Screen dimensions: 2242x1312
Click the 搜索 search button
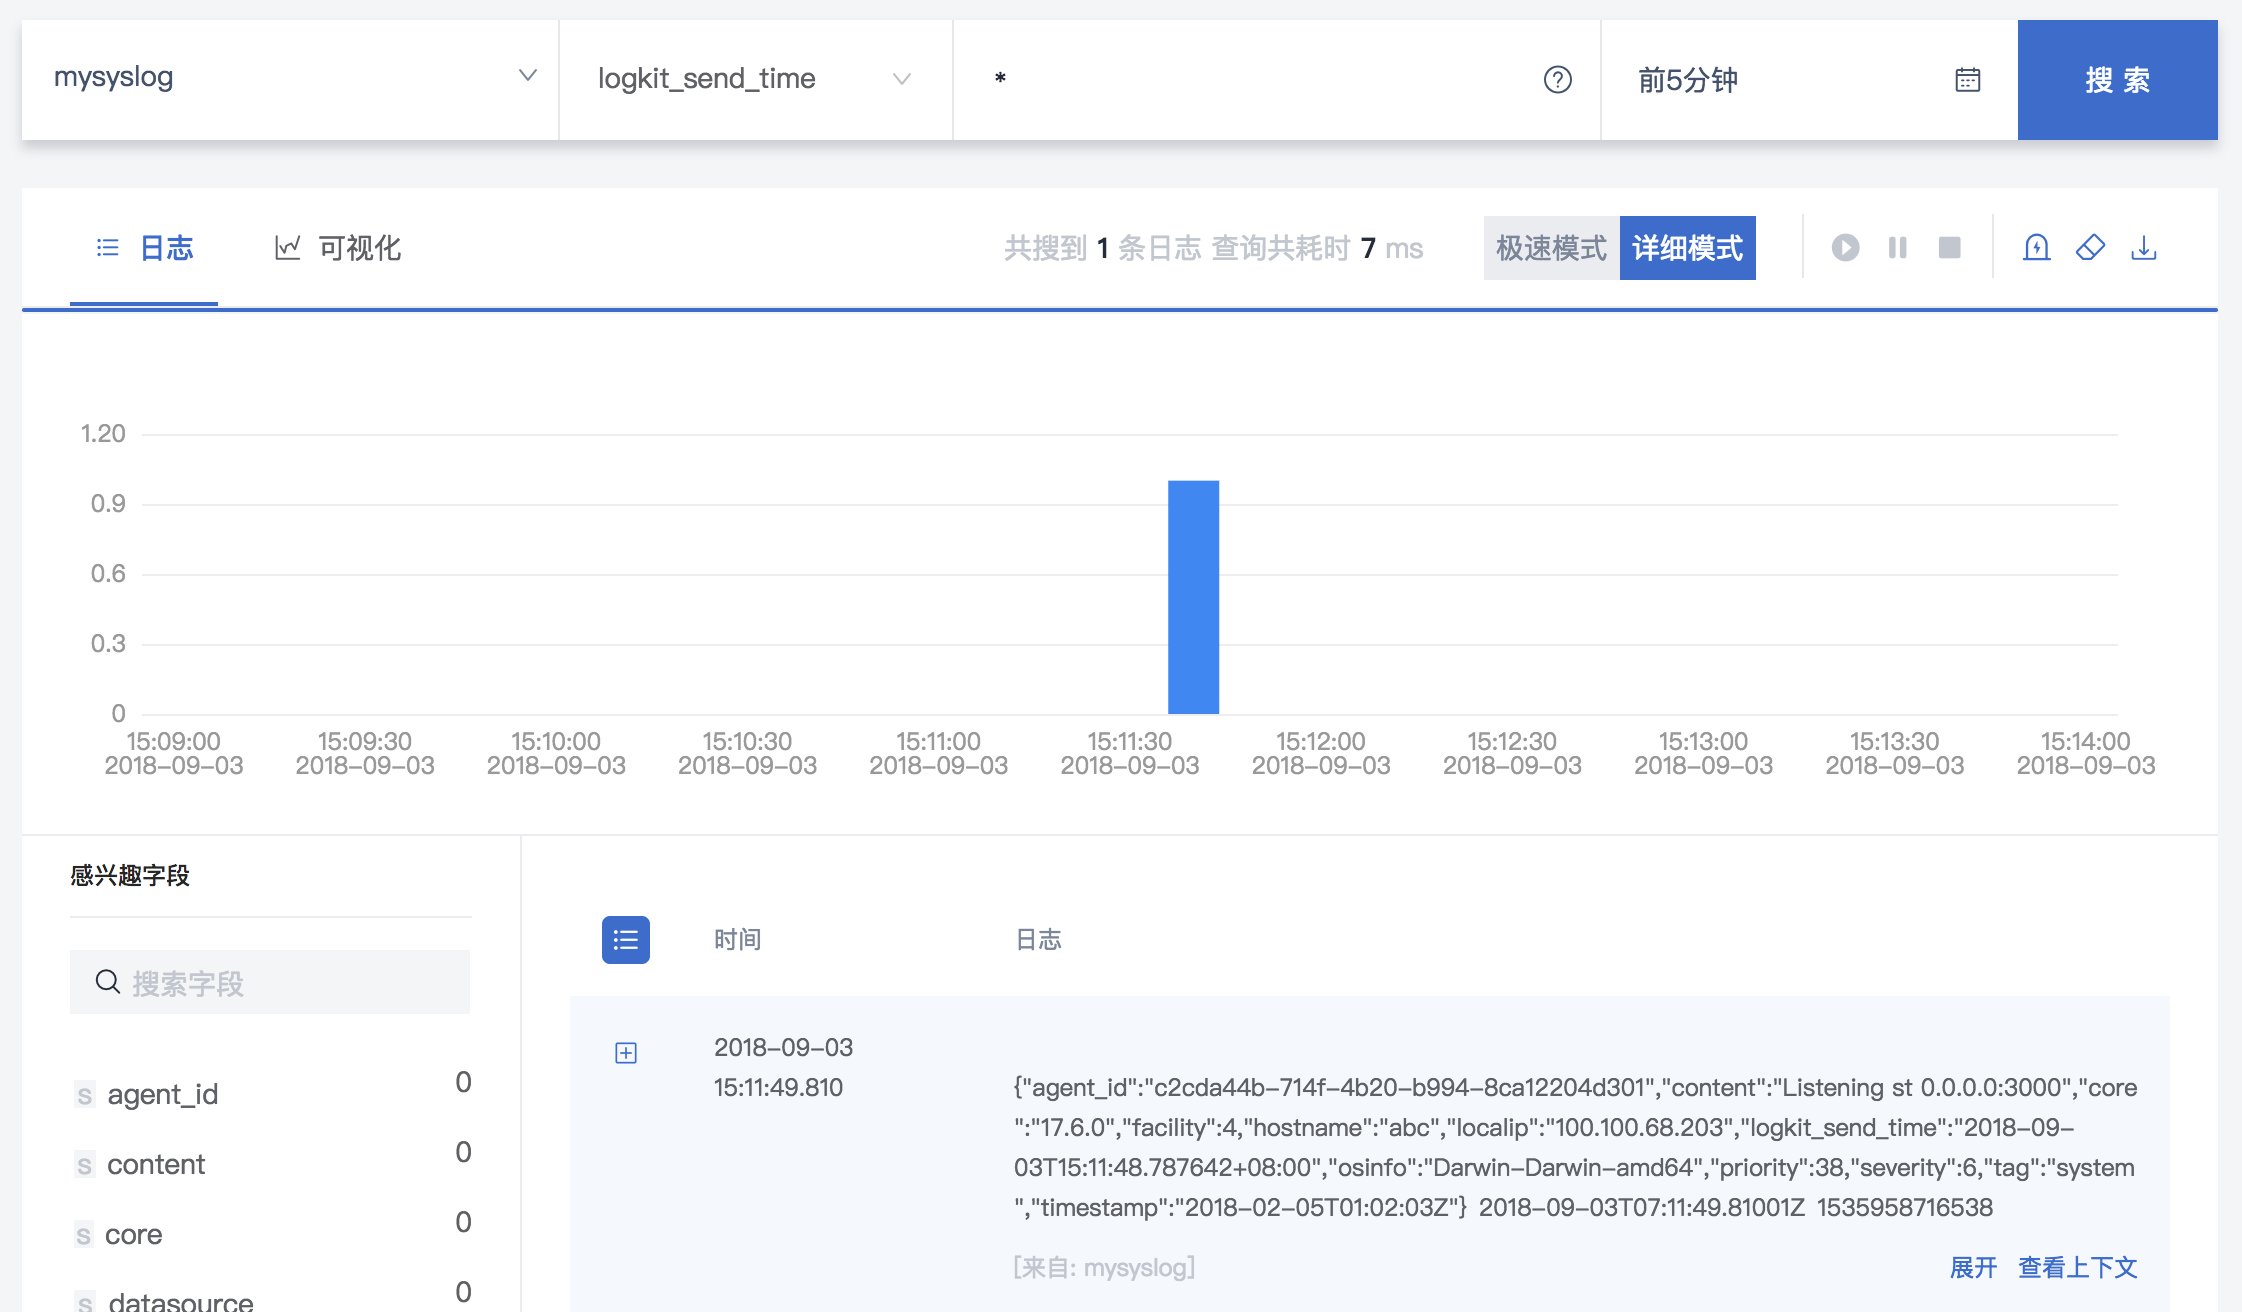[2117, 79]
